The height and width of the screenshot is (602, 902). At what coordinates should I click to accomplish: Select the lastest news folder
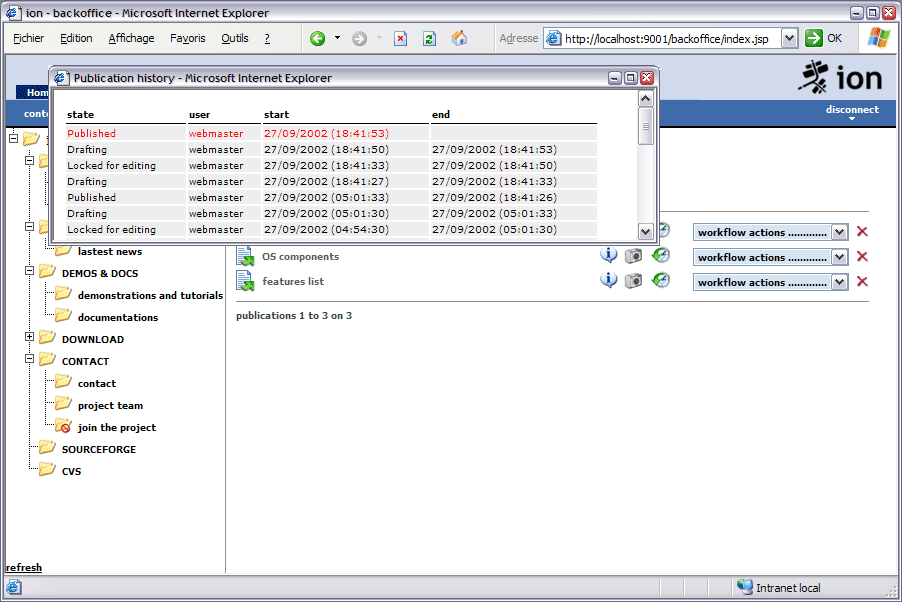pyautogui.click(x=110, y=252)
